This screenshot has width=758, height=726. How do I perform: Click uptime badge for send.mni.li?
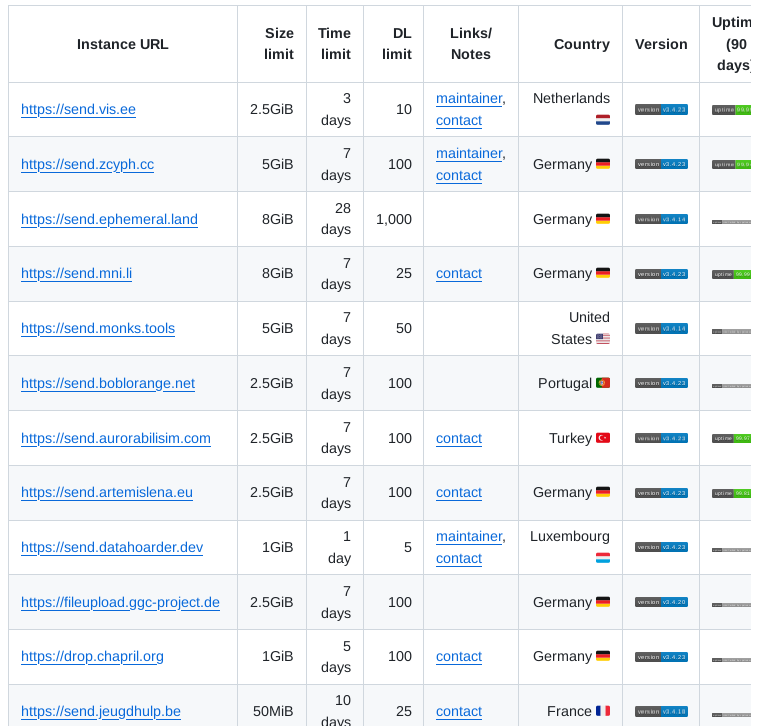coord(731,274)
